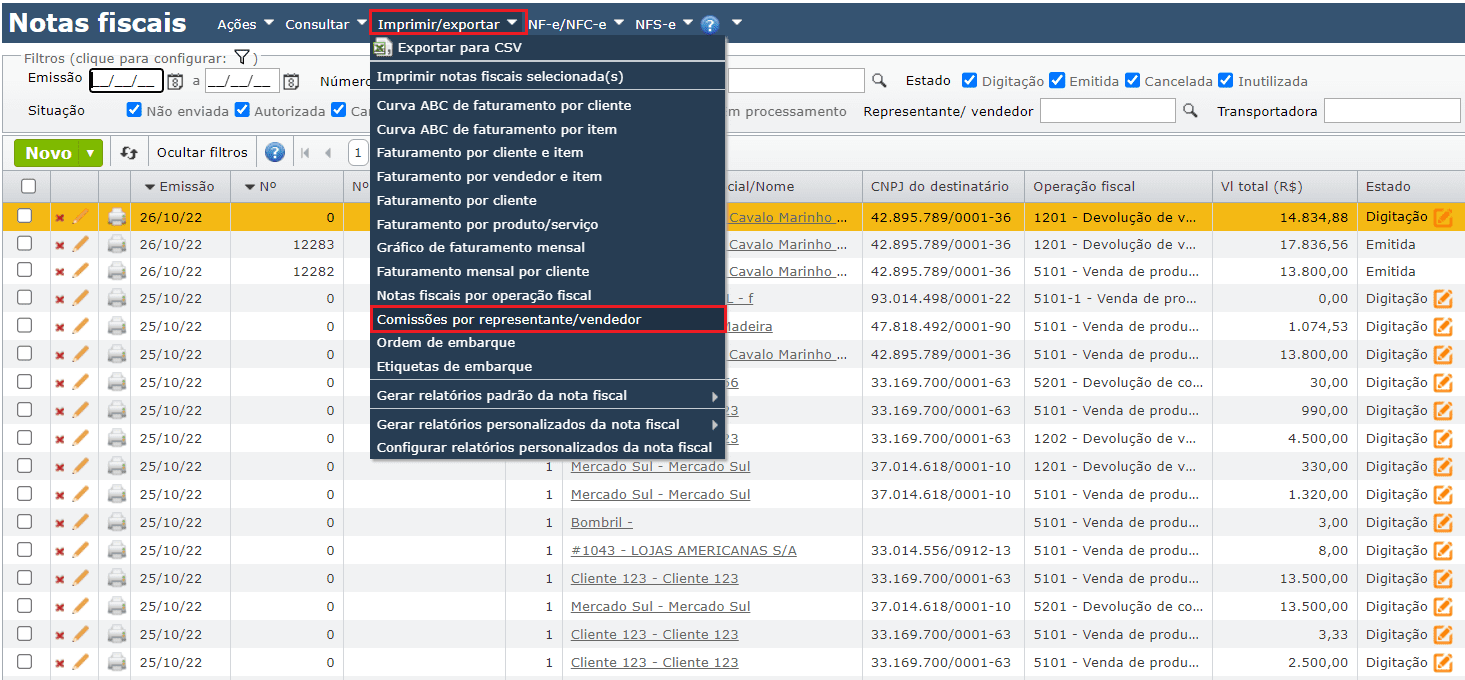Click the filter funnel configure icon

tap(241, 58)
